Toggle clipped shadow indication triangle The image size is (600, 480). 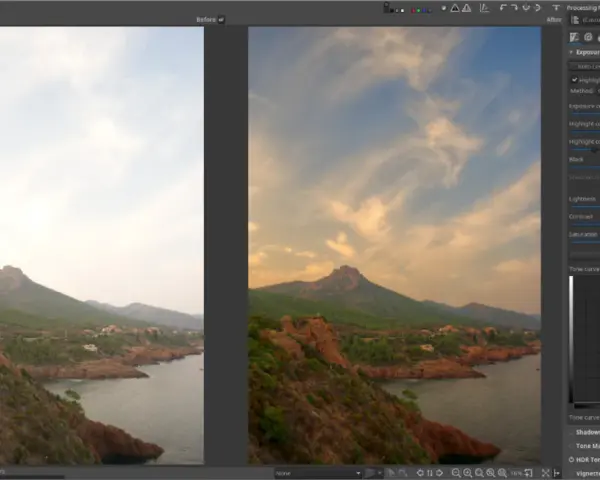[455, 8]
